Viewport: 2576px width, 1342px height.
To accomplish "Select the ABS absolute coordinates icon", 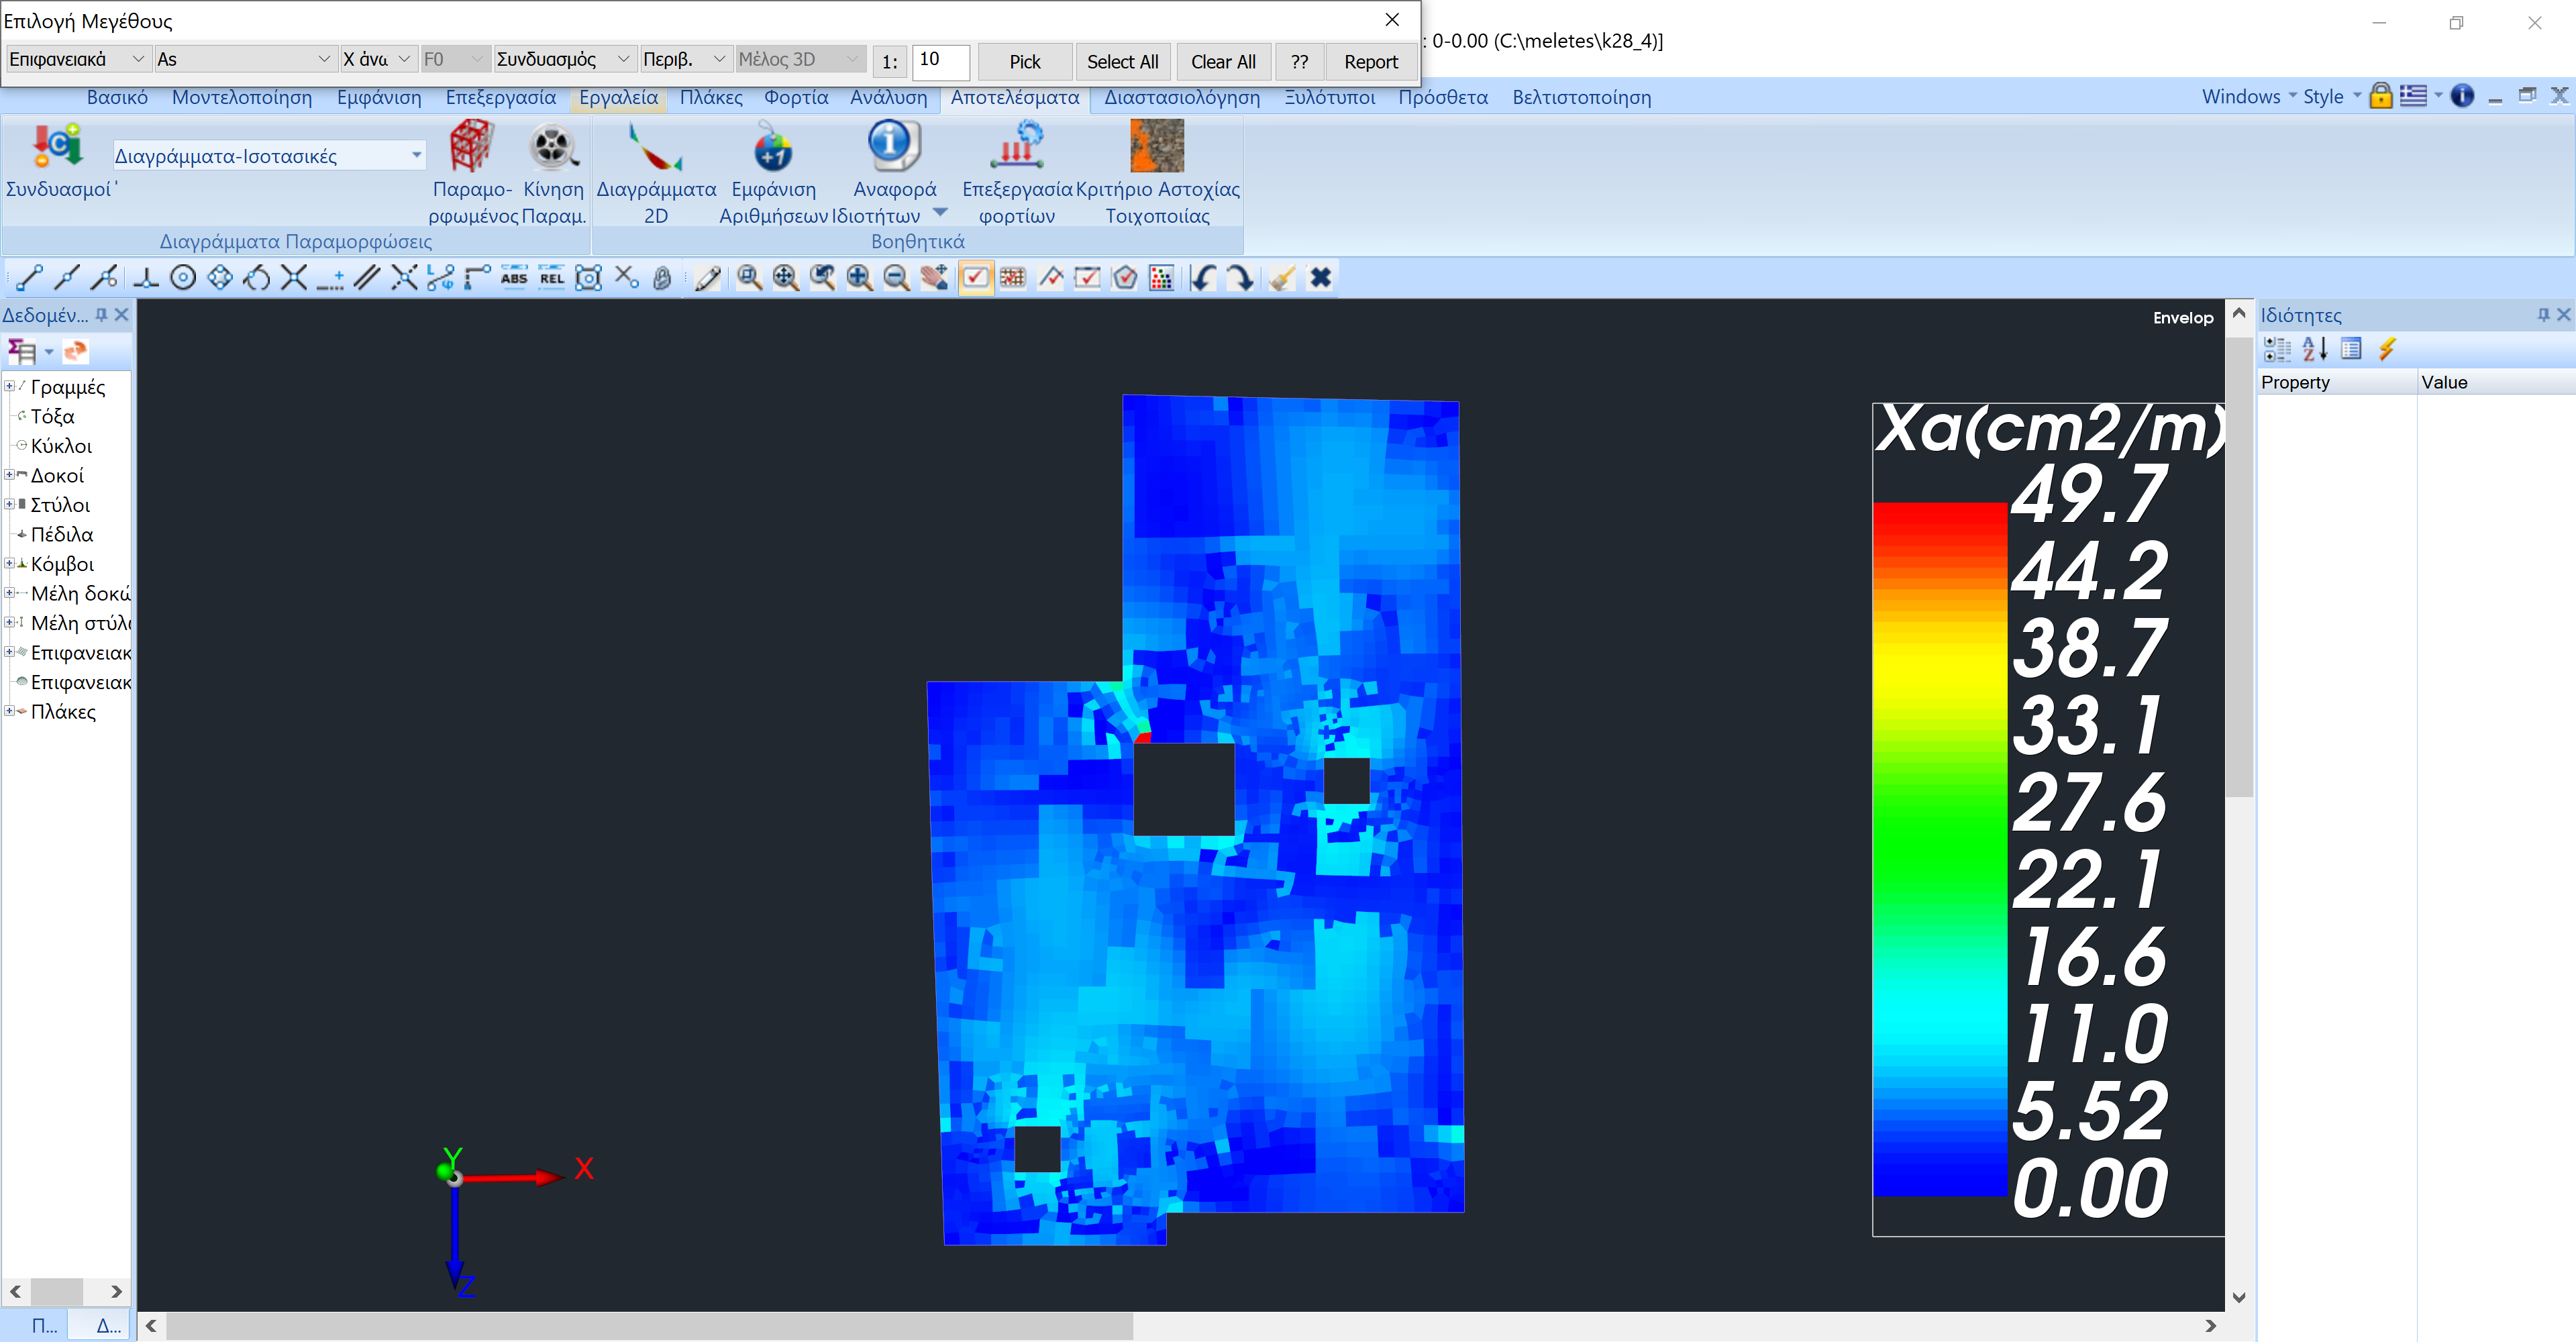I will click(x=514, y=278).
